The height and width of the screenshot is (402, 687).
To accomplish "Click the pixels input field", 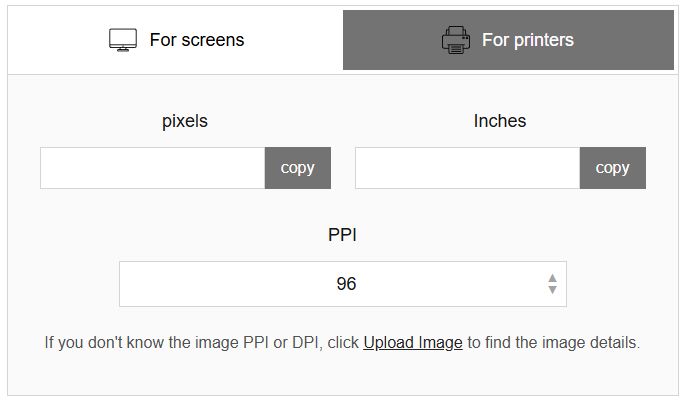I will [152, 168].
